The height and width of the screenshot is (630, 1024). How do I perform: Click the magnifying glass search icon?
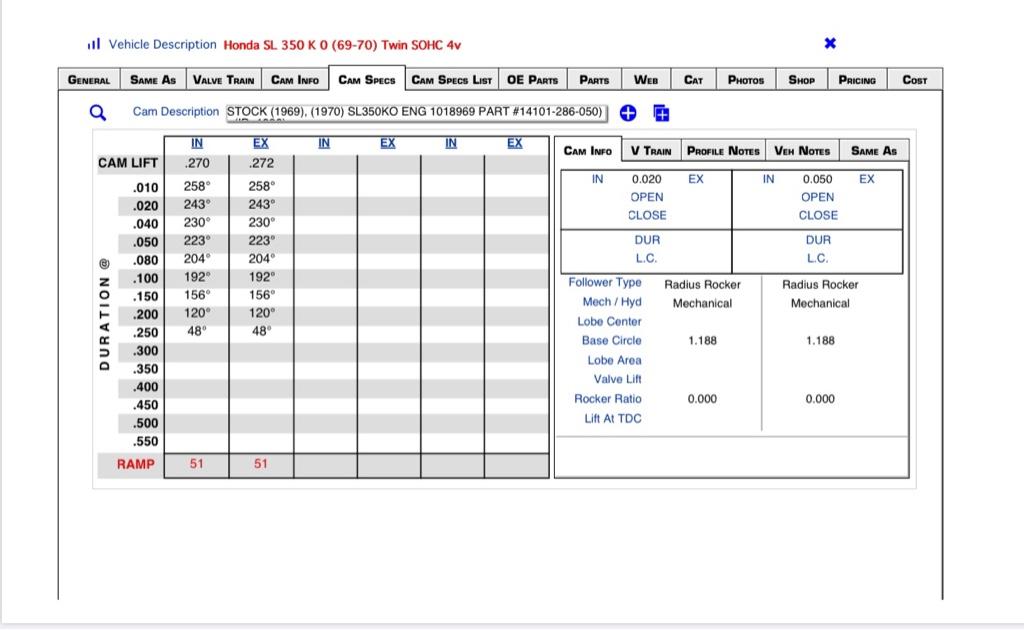click(97, 113)
